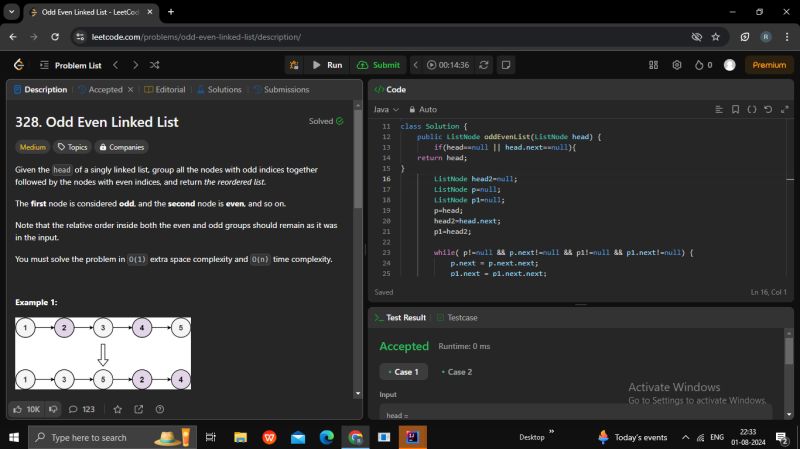The width and height of the screenshot is (800, 449).
Task: Click the description panel scrollbar
Action: tap(358, 159)
